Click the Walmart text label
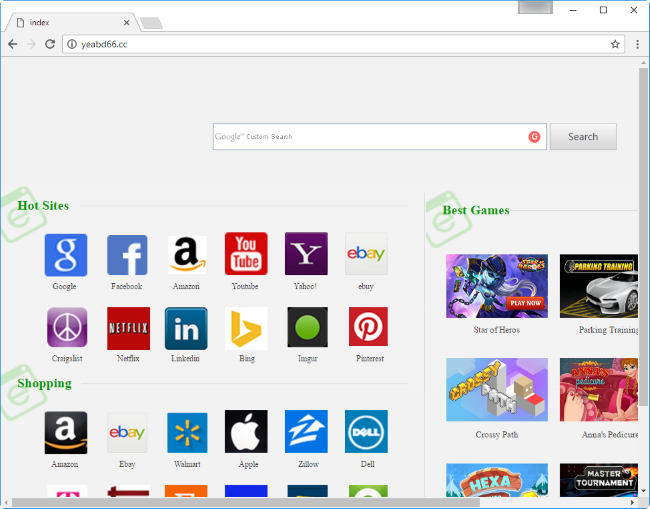650x509 pixels. point(187,464)
